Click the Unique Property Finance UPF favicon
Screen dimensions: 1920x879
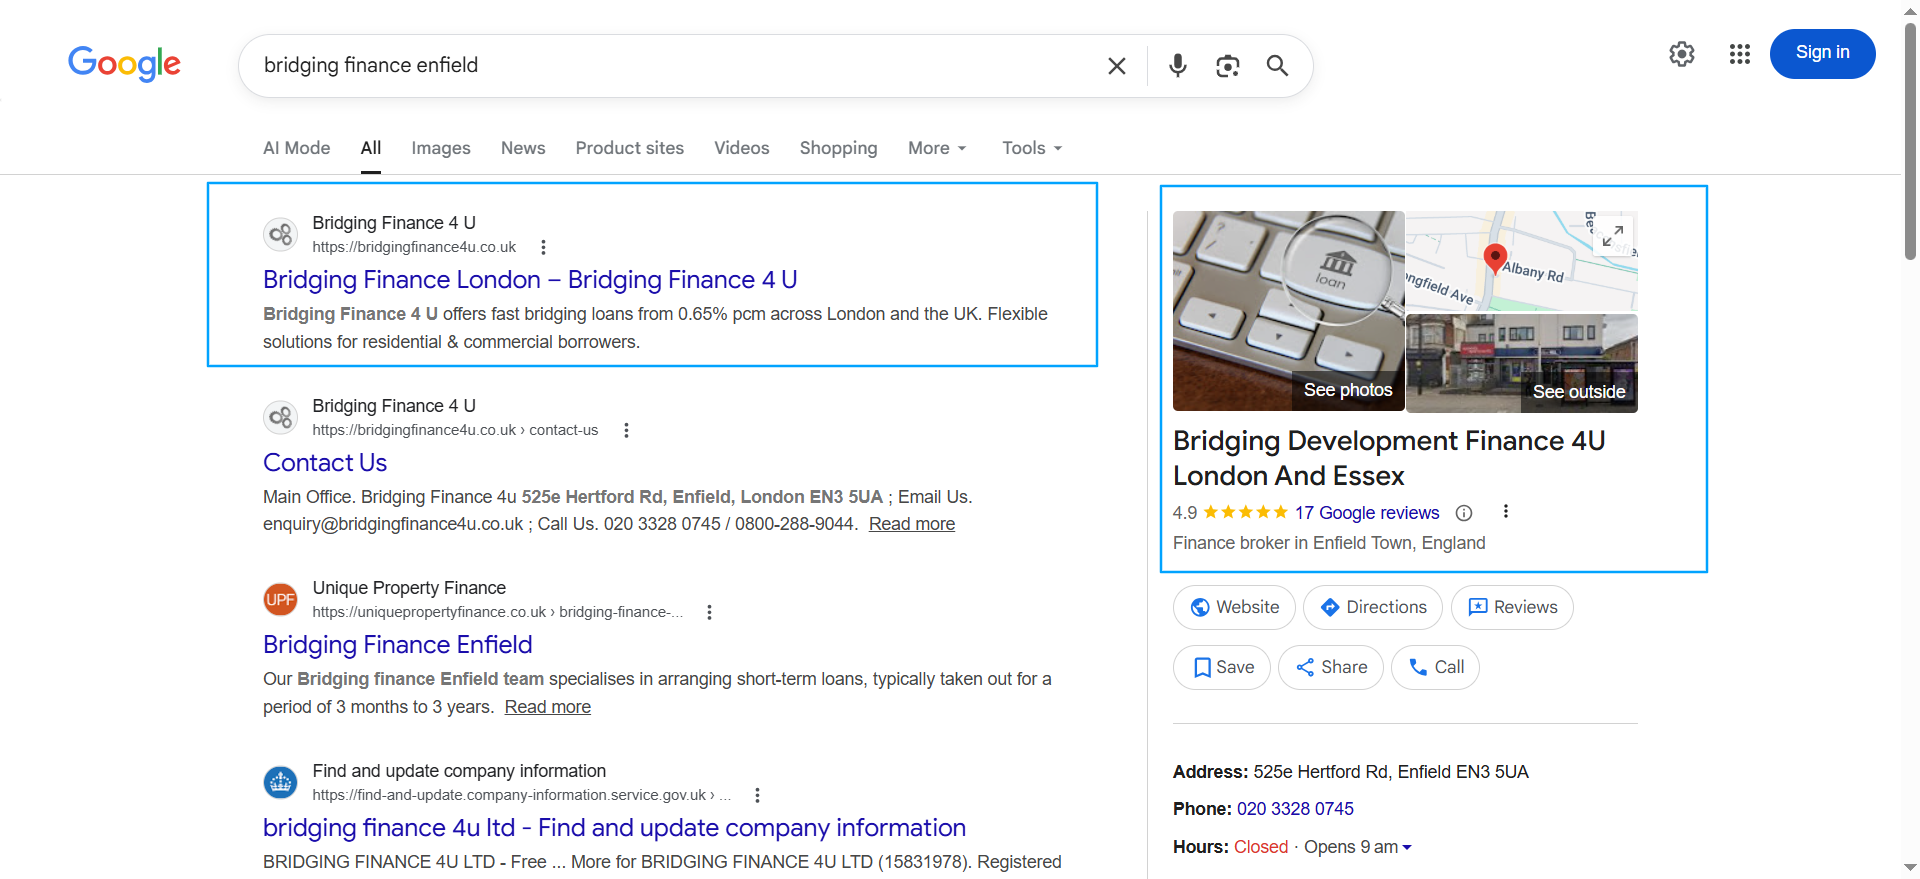(x=280, y=600)
